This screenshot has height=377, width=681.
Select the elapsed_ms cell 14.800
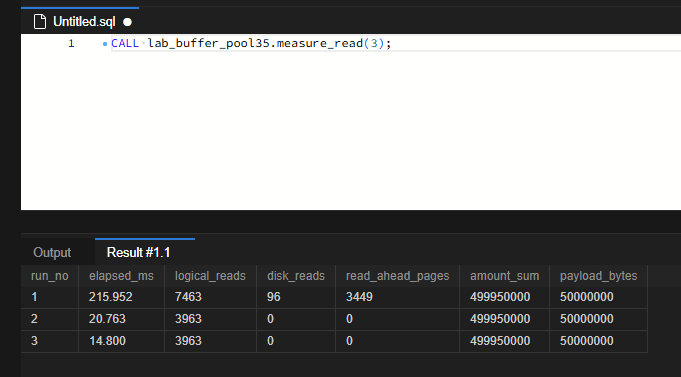(121, 341)
